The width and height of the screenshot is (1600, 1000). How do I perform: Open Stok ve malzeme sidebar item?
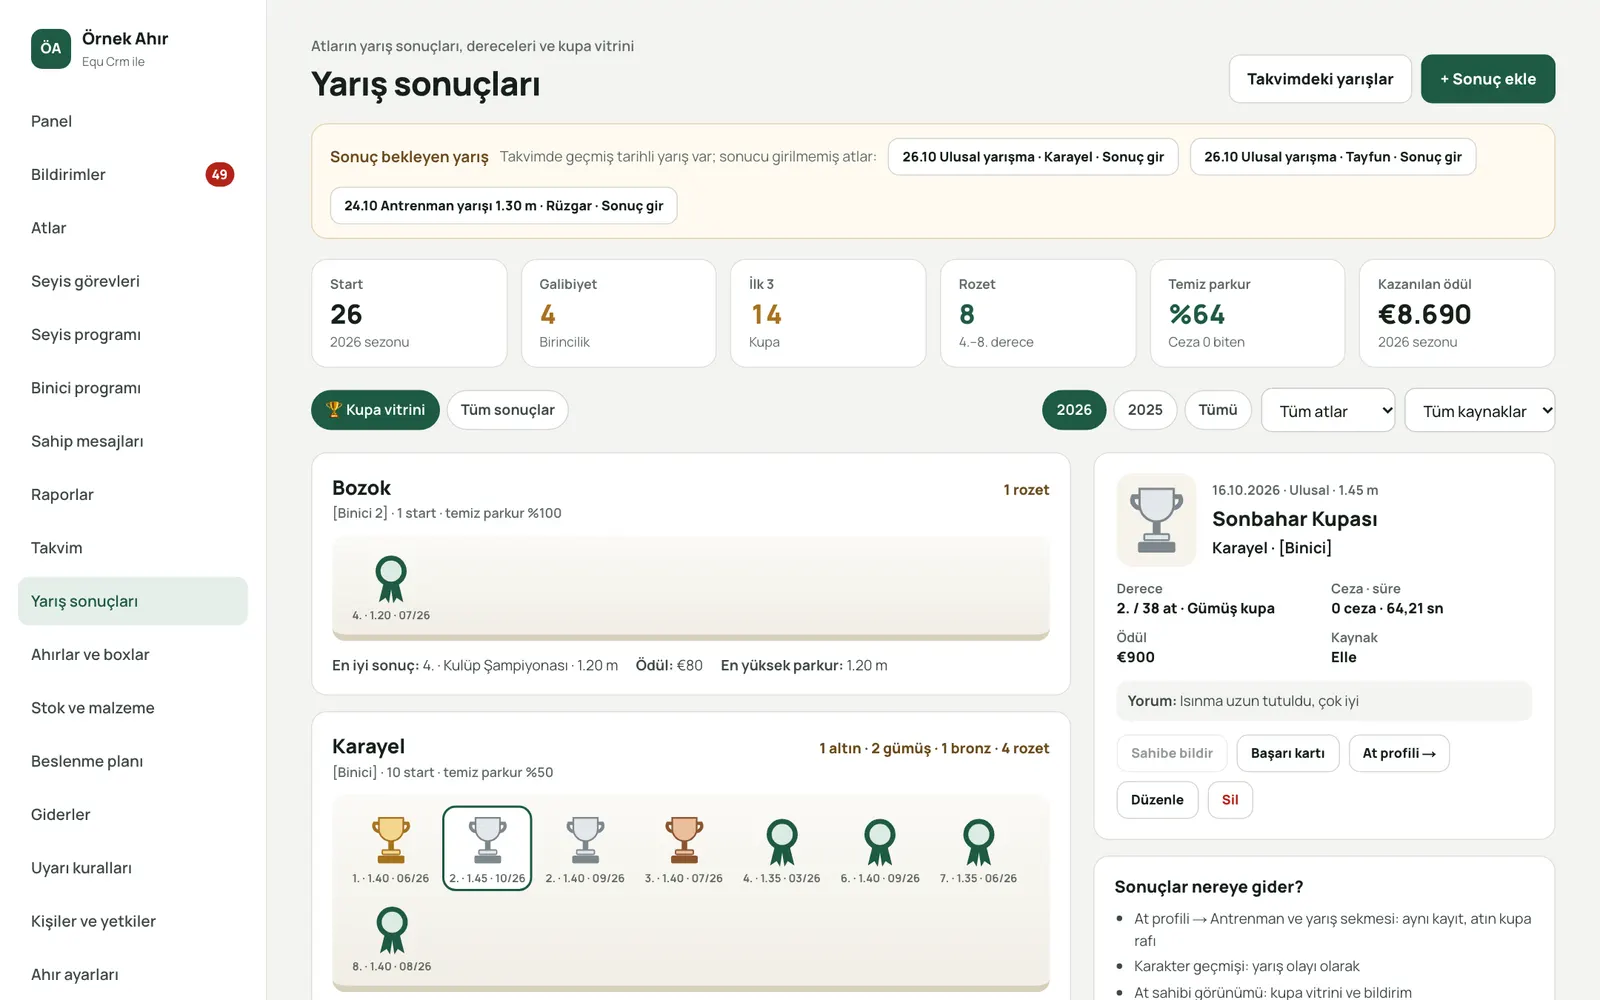pos(132,708)
